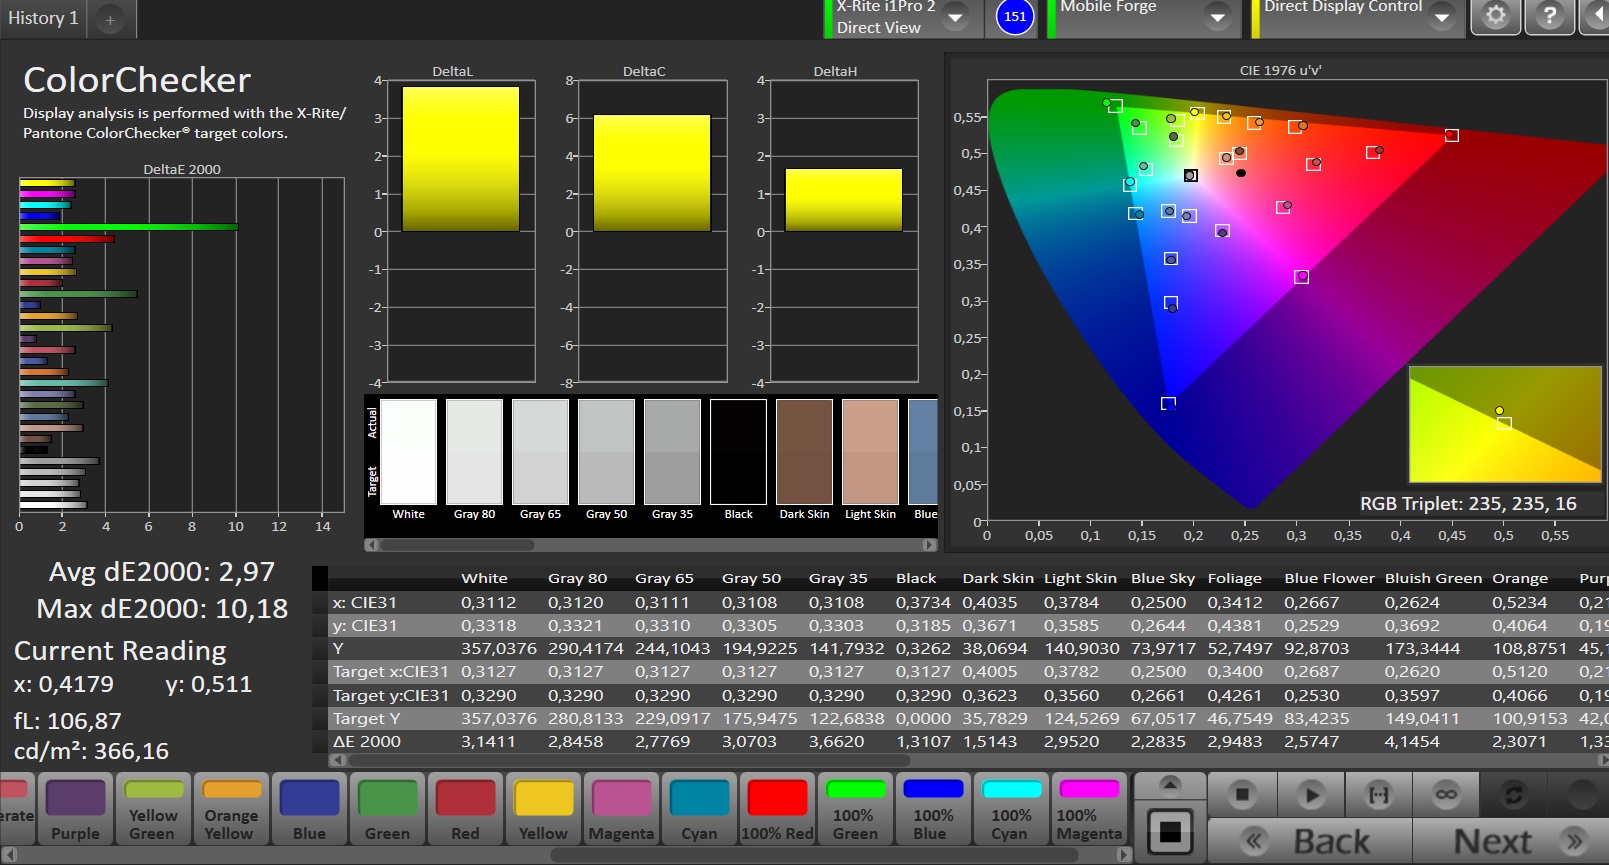The width and height of the screenshot is (1609, 865).
Task: Click the large black pattern square icon
Action: tap(1169, 831)
